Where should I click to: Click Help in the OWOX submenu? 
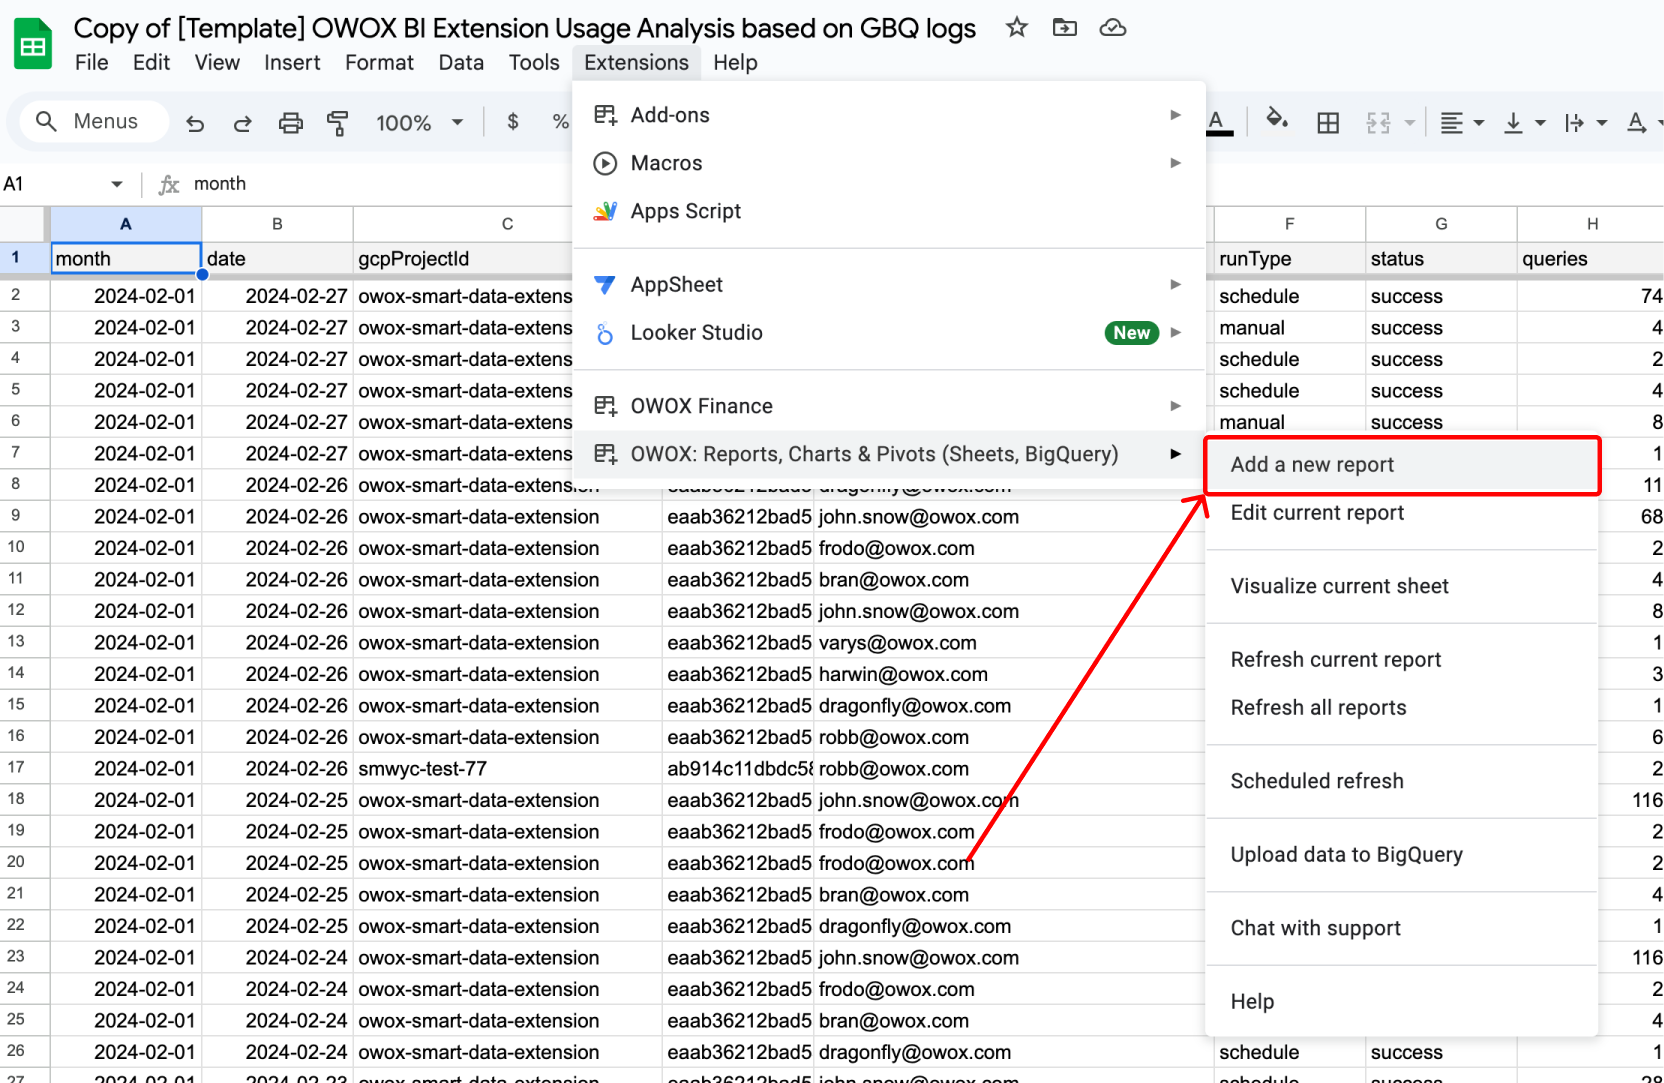click(x=1402, y=1002)
